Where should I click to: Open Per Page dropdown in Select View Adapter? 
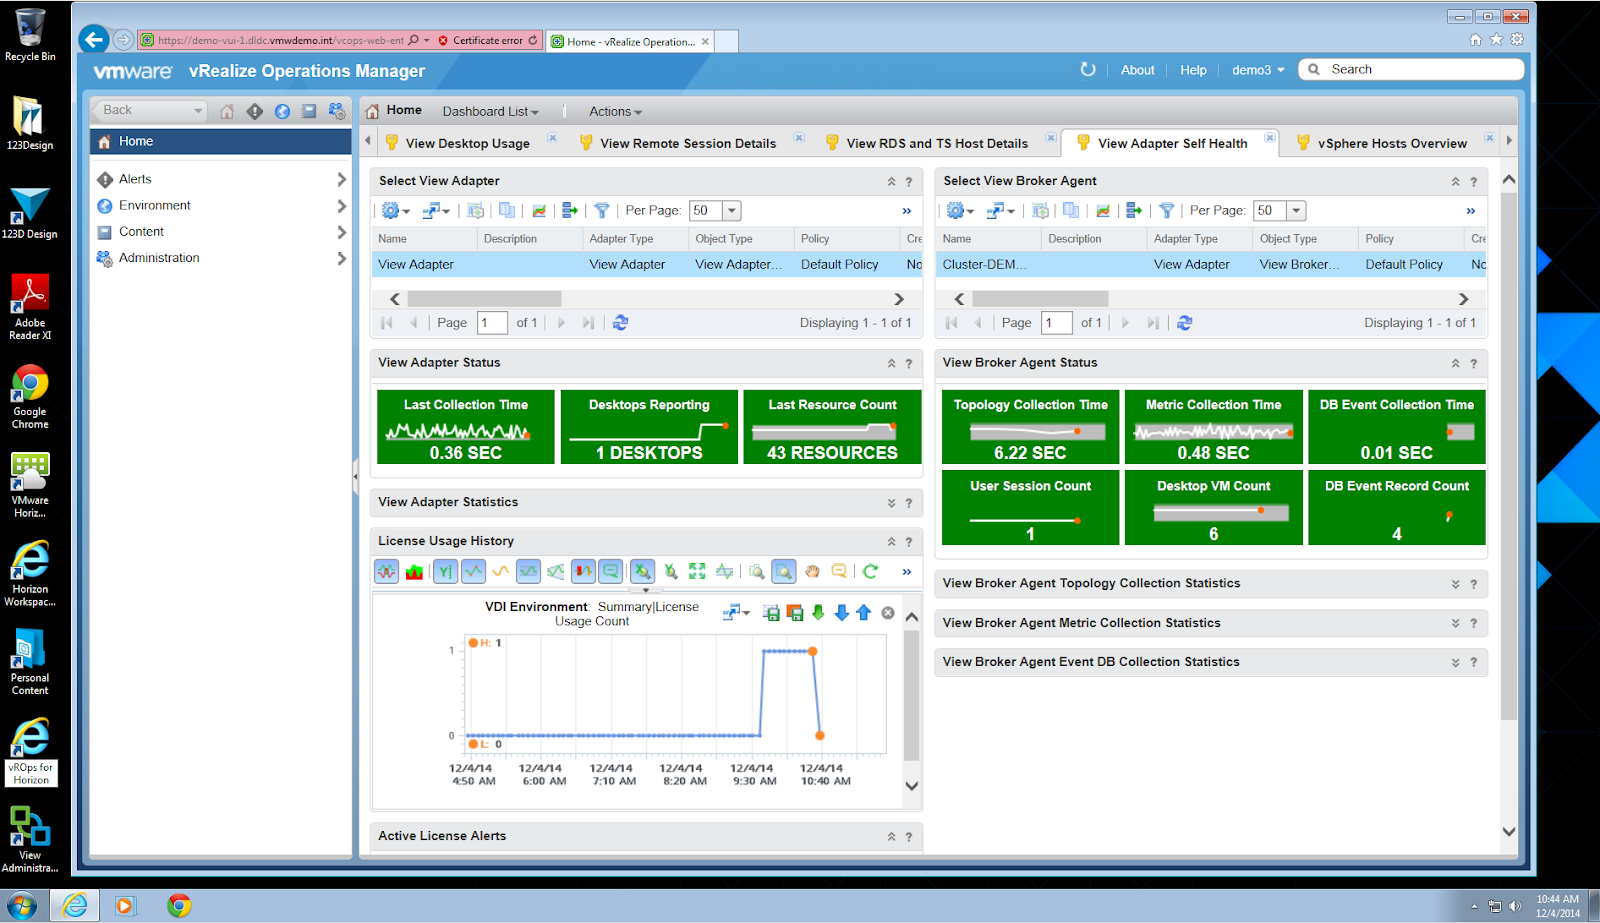click(732, 210)
